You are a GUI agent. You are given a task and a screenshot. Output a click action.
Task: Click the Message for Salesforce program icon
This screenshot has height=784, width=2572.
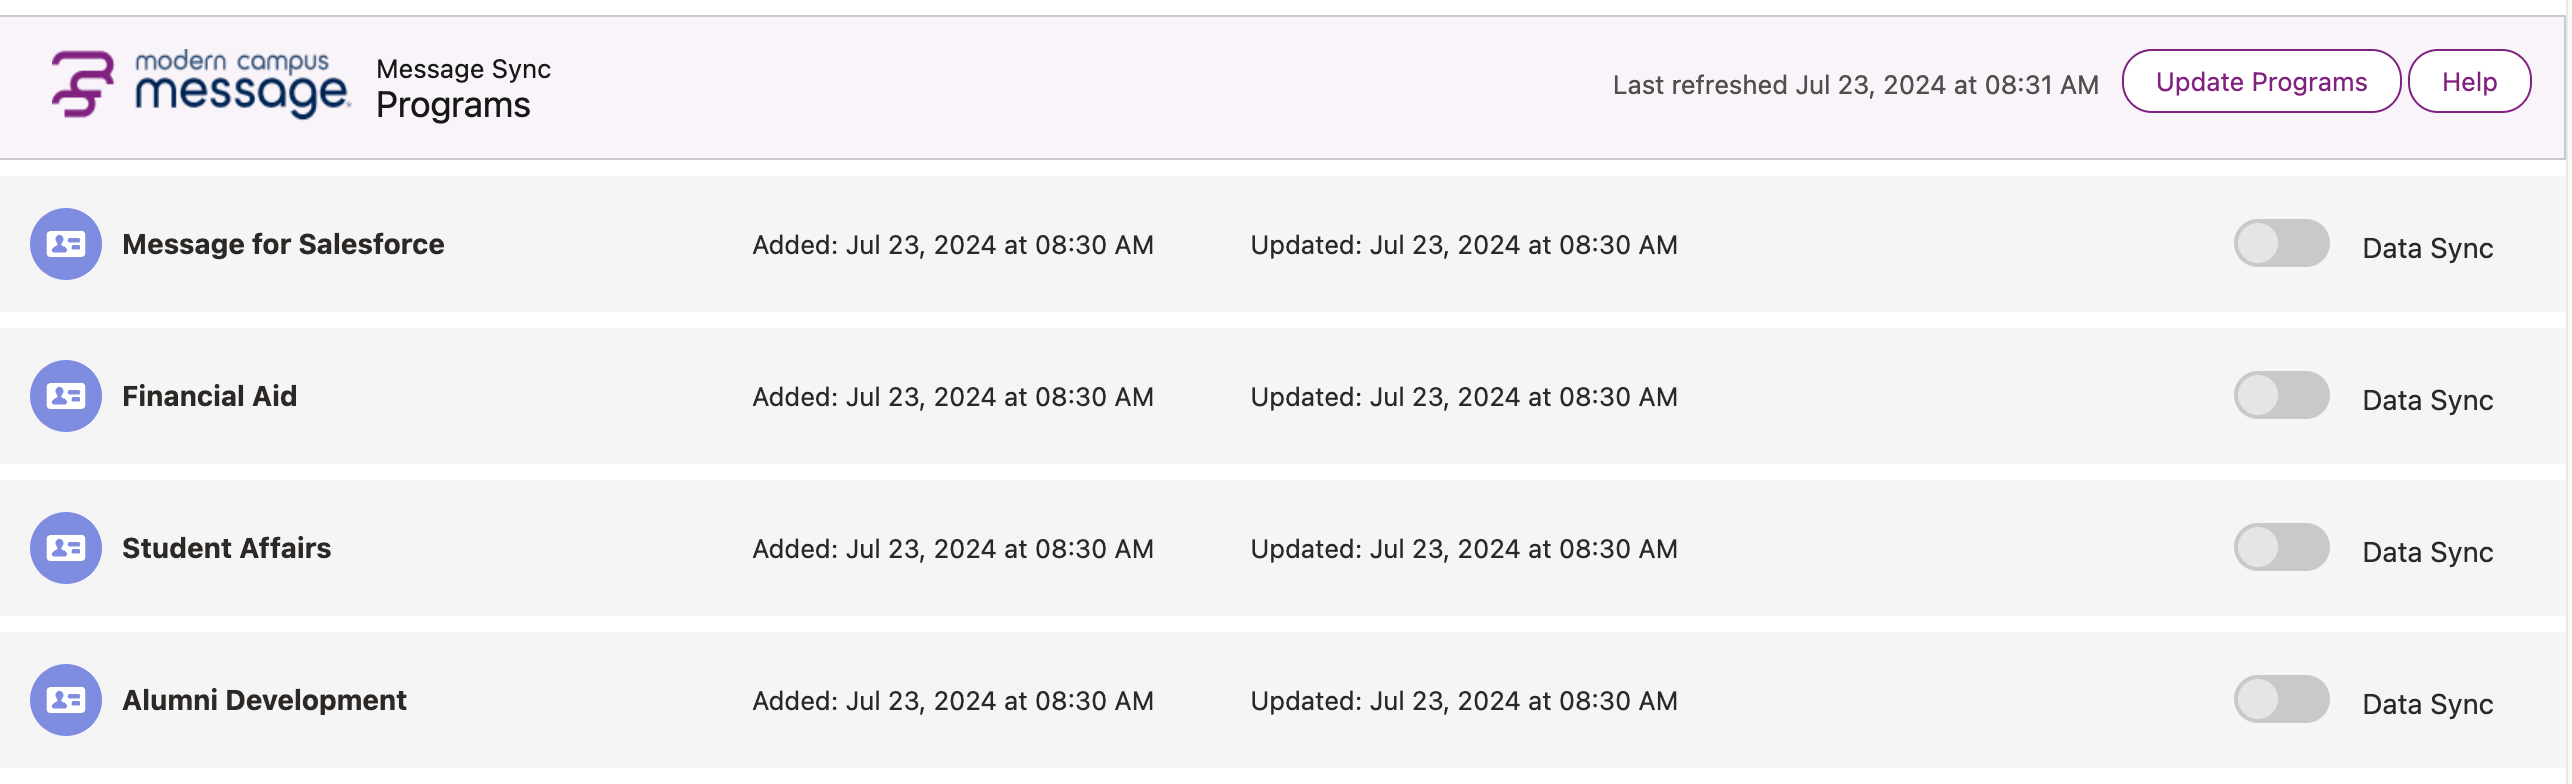pos(66,243)
